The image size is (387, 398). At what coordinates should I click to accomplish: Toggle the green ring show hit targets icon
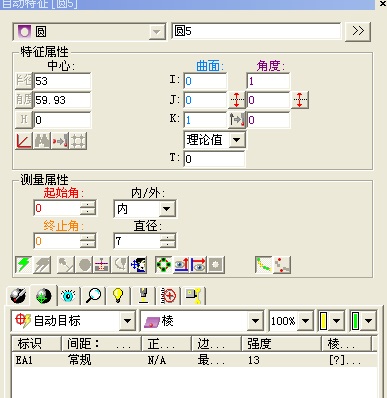(x=163, y=265)
